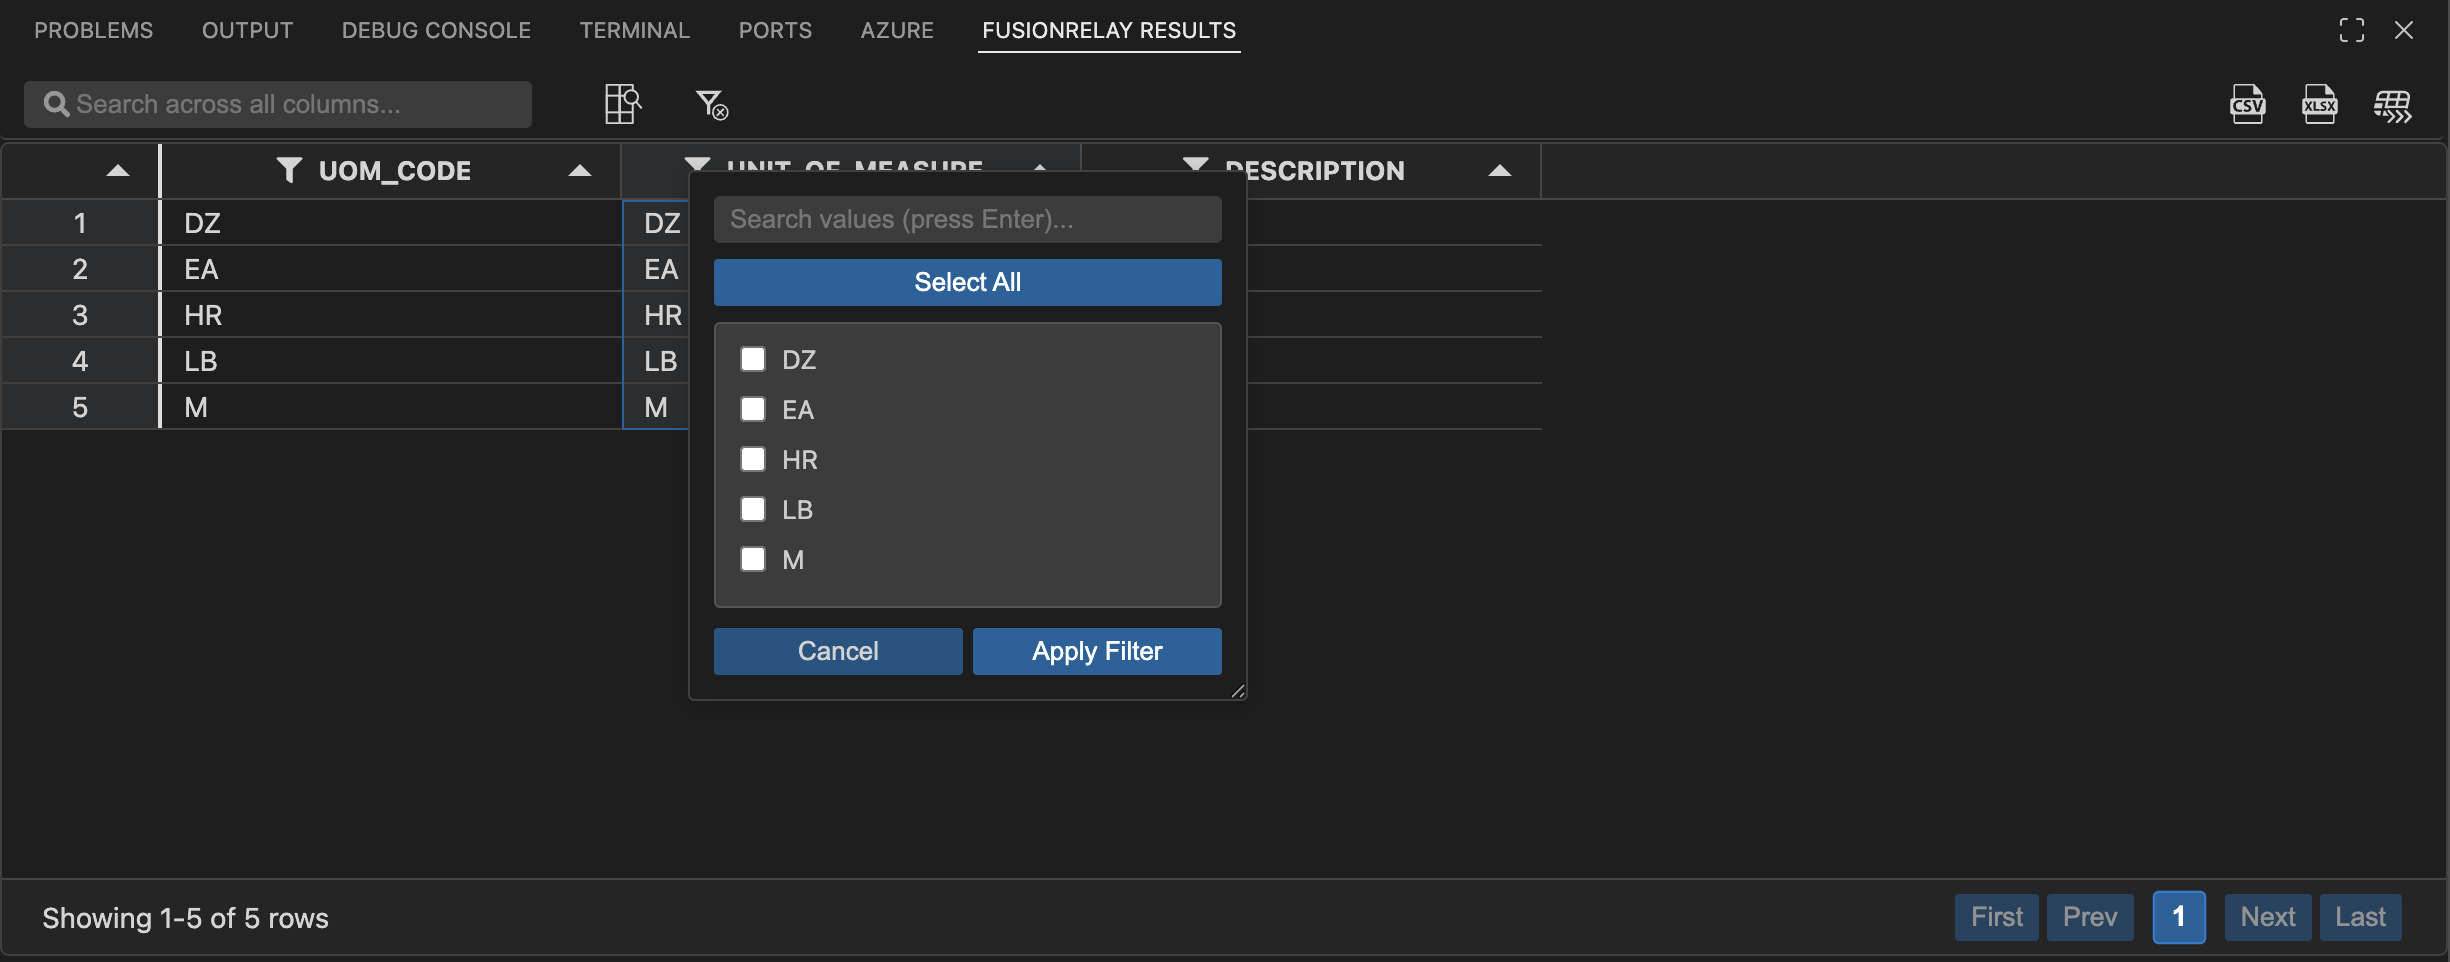Open the column search icon
The height and width of the screenshot is (962, 2450).
click(622, 104)
